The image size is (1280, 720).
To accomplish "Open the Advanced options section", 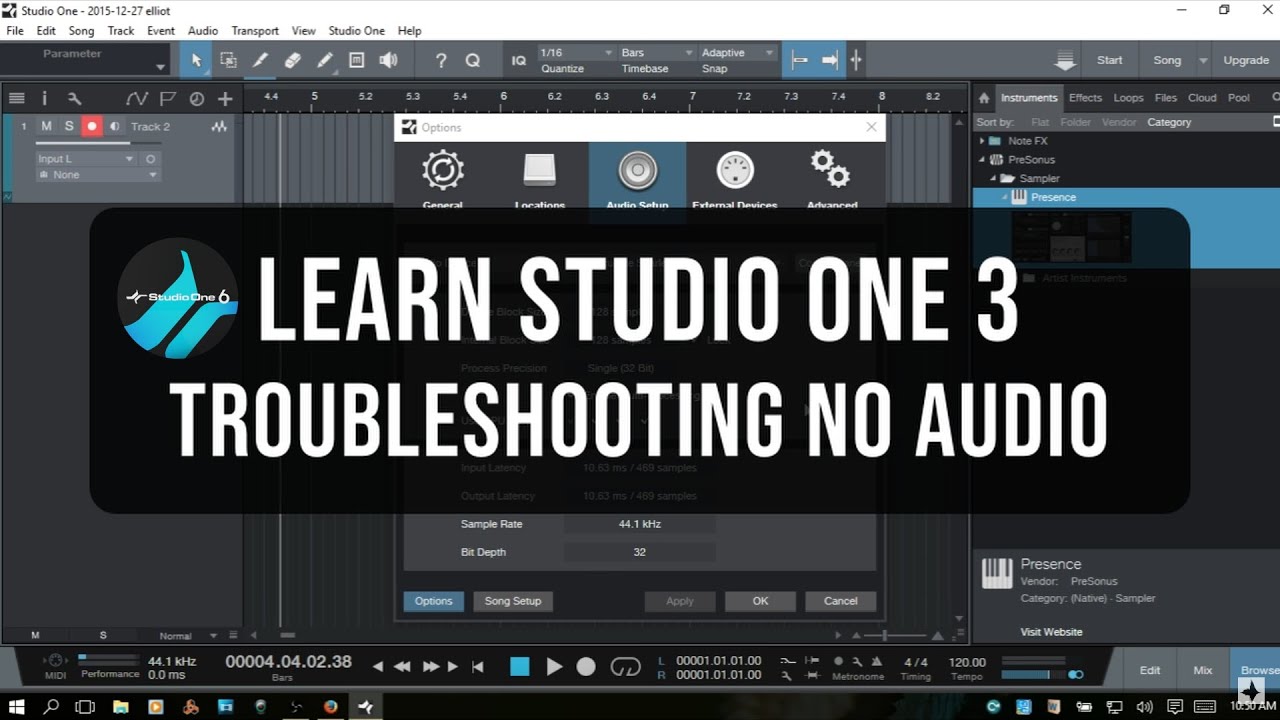I will [832, 178].
